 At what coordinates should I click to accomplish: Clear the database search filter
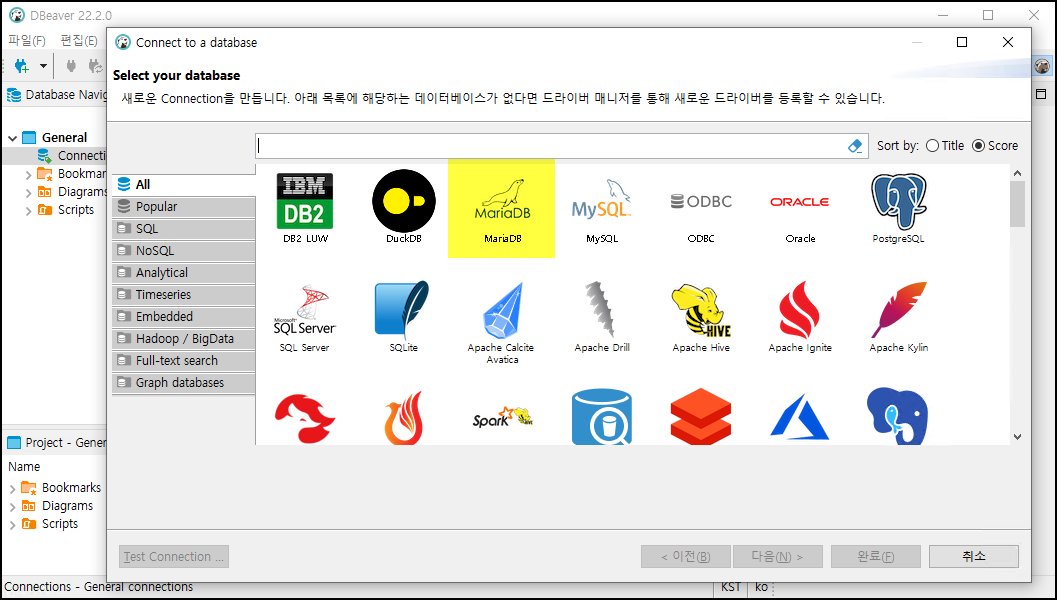click(x=855, y=146)
